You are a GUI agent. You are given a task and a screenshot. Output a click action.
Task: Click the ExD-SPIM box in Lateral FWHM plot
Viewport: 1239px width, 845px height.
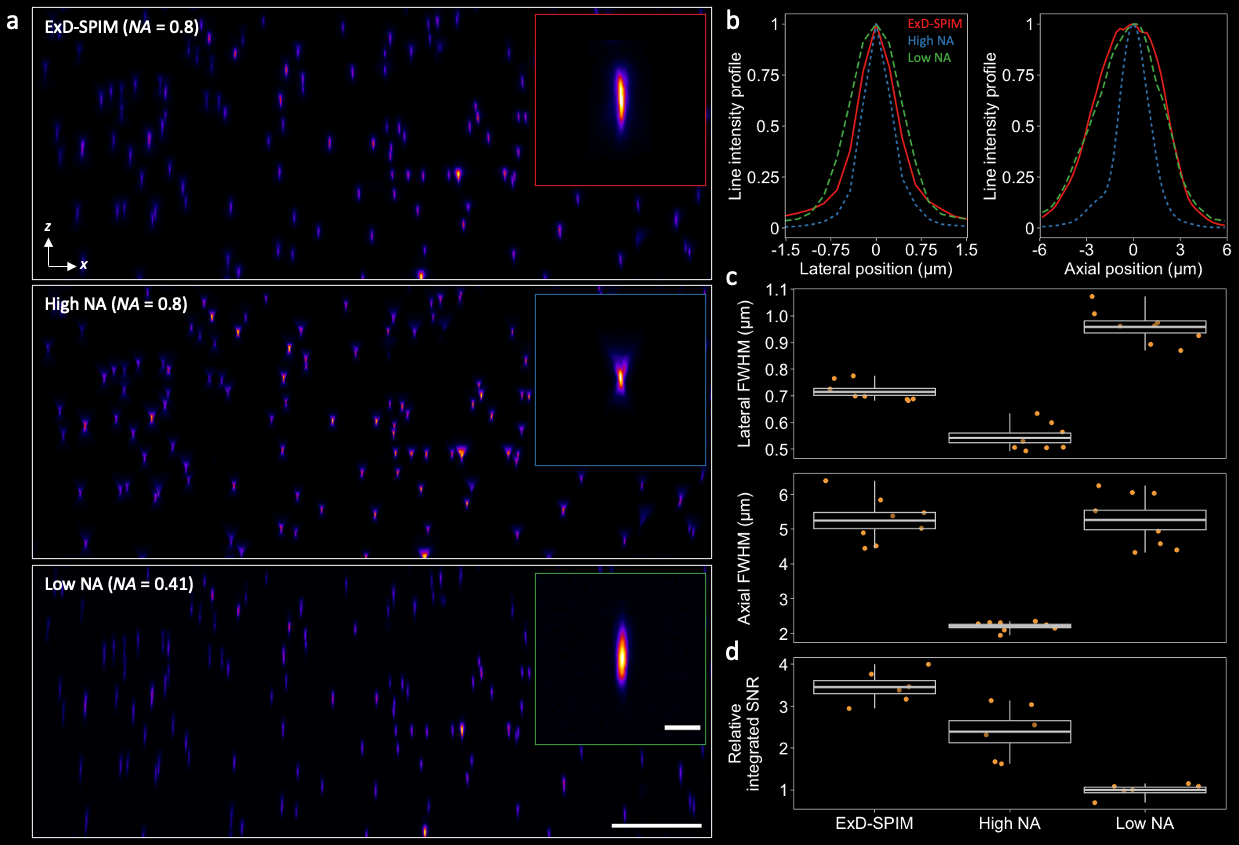pos(874,392)
